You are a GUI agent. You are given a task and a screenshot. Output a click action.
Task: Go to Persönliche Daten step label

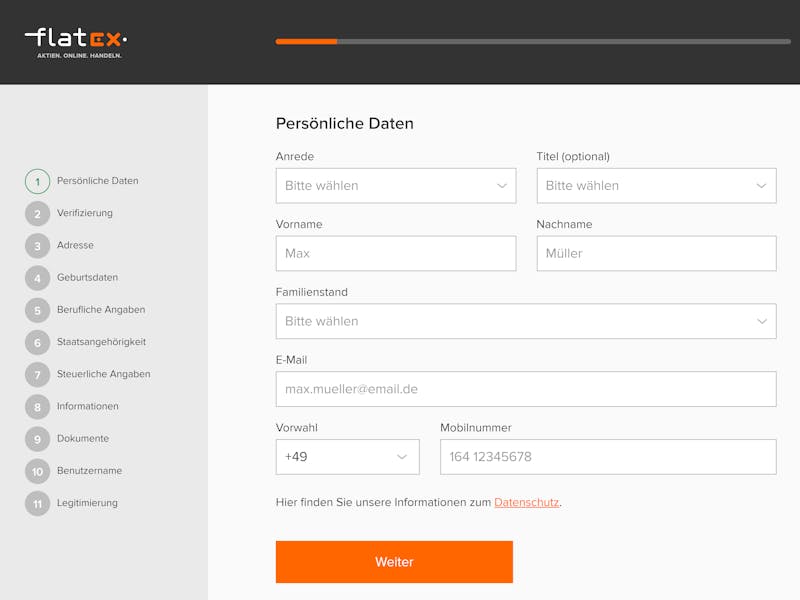click(97, 181)
